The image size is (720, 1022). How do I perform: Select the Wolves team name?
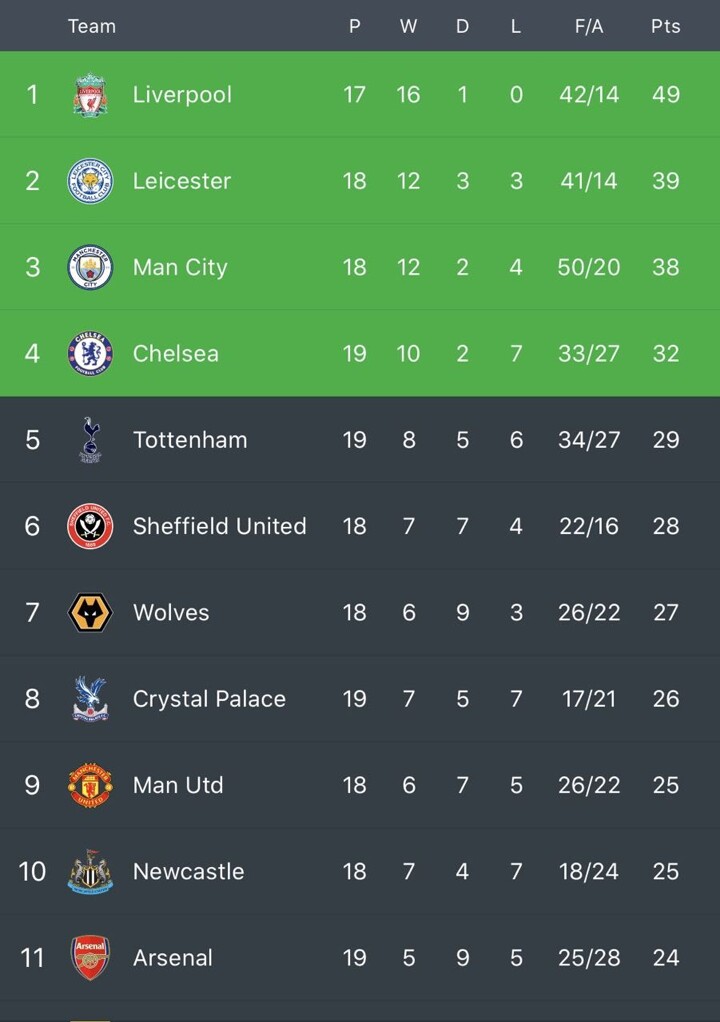point(171,612)
